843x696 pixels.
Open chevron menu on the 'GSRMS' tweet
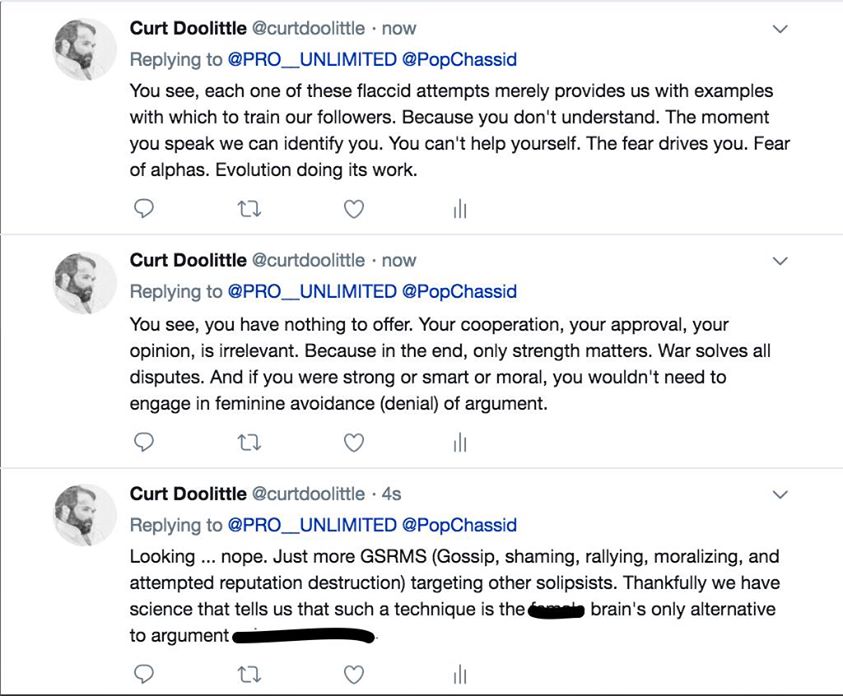[781, 494]
